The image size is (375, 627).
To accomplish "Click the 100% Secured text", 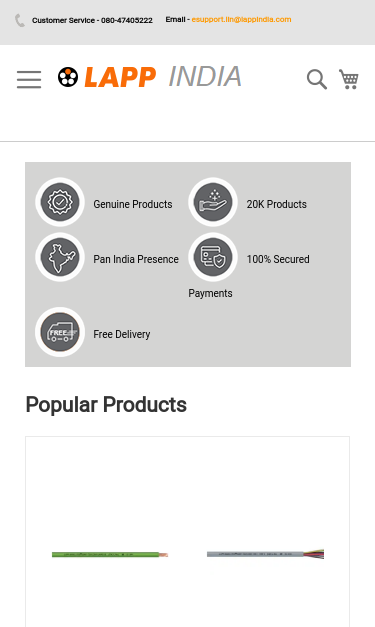I will point(278,259).
